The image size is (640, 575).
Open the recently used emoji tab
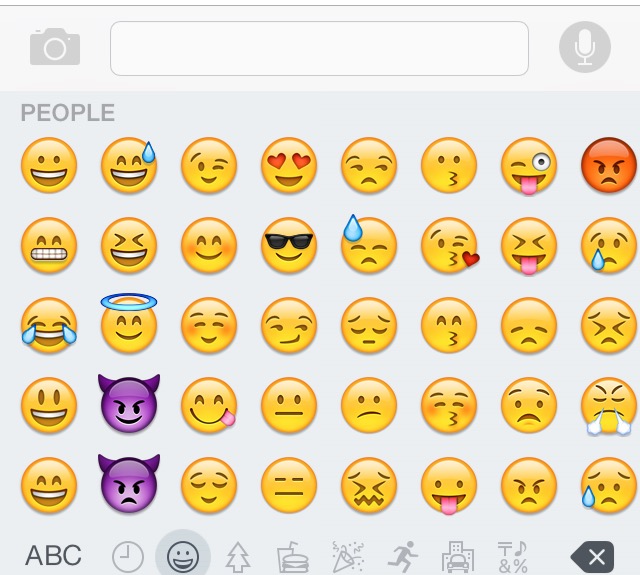[x=128, y=557]
